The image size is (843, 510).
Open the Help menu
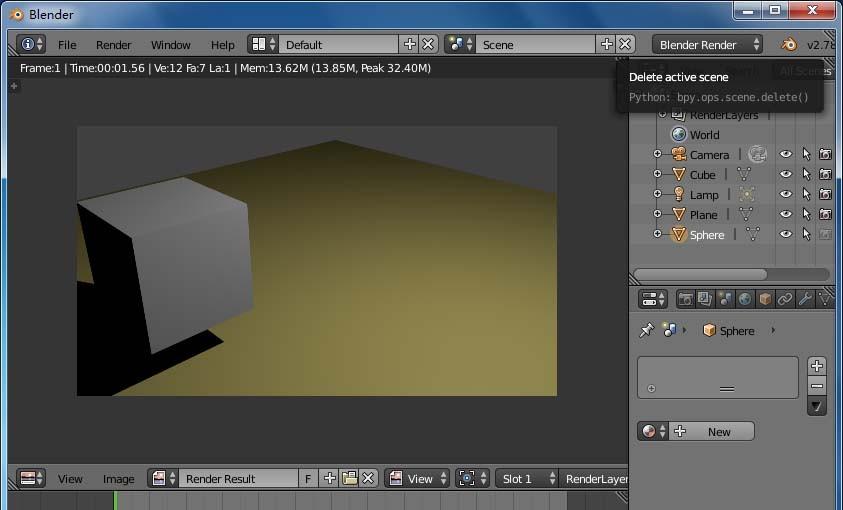(223, 45)
